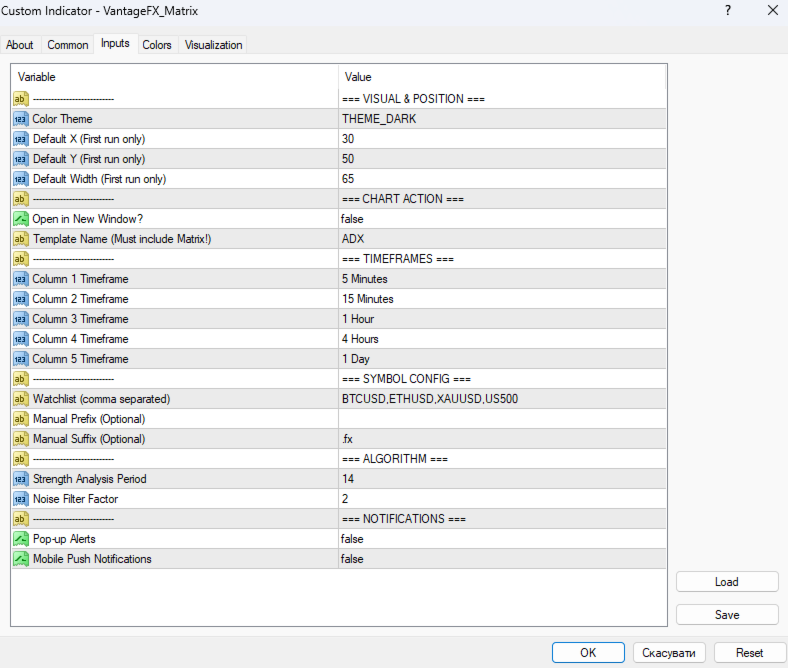Click the icon beside Column 3 Timeframe

21,319
